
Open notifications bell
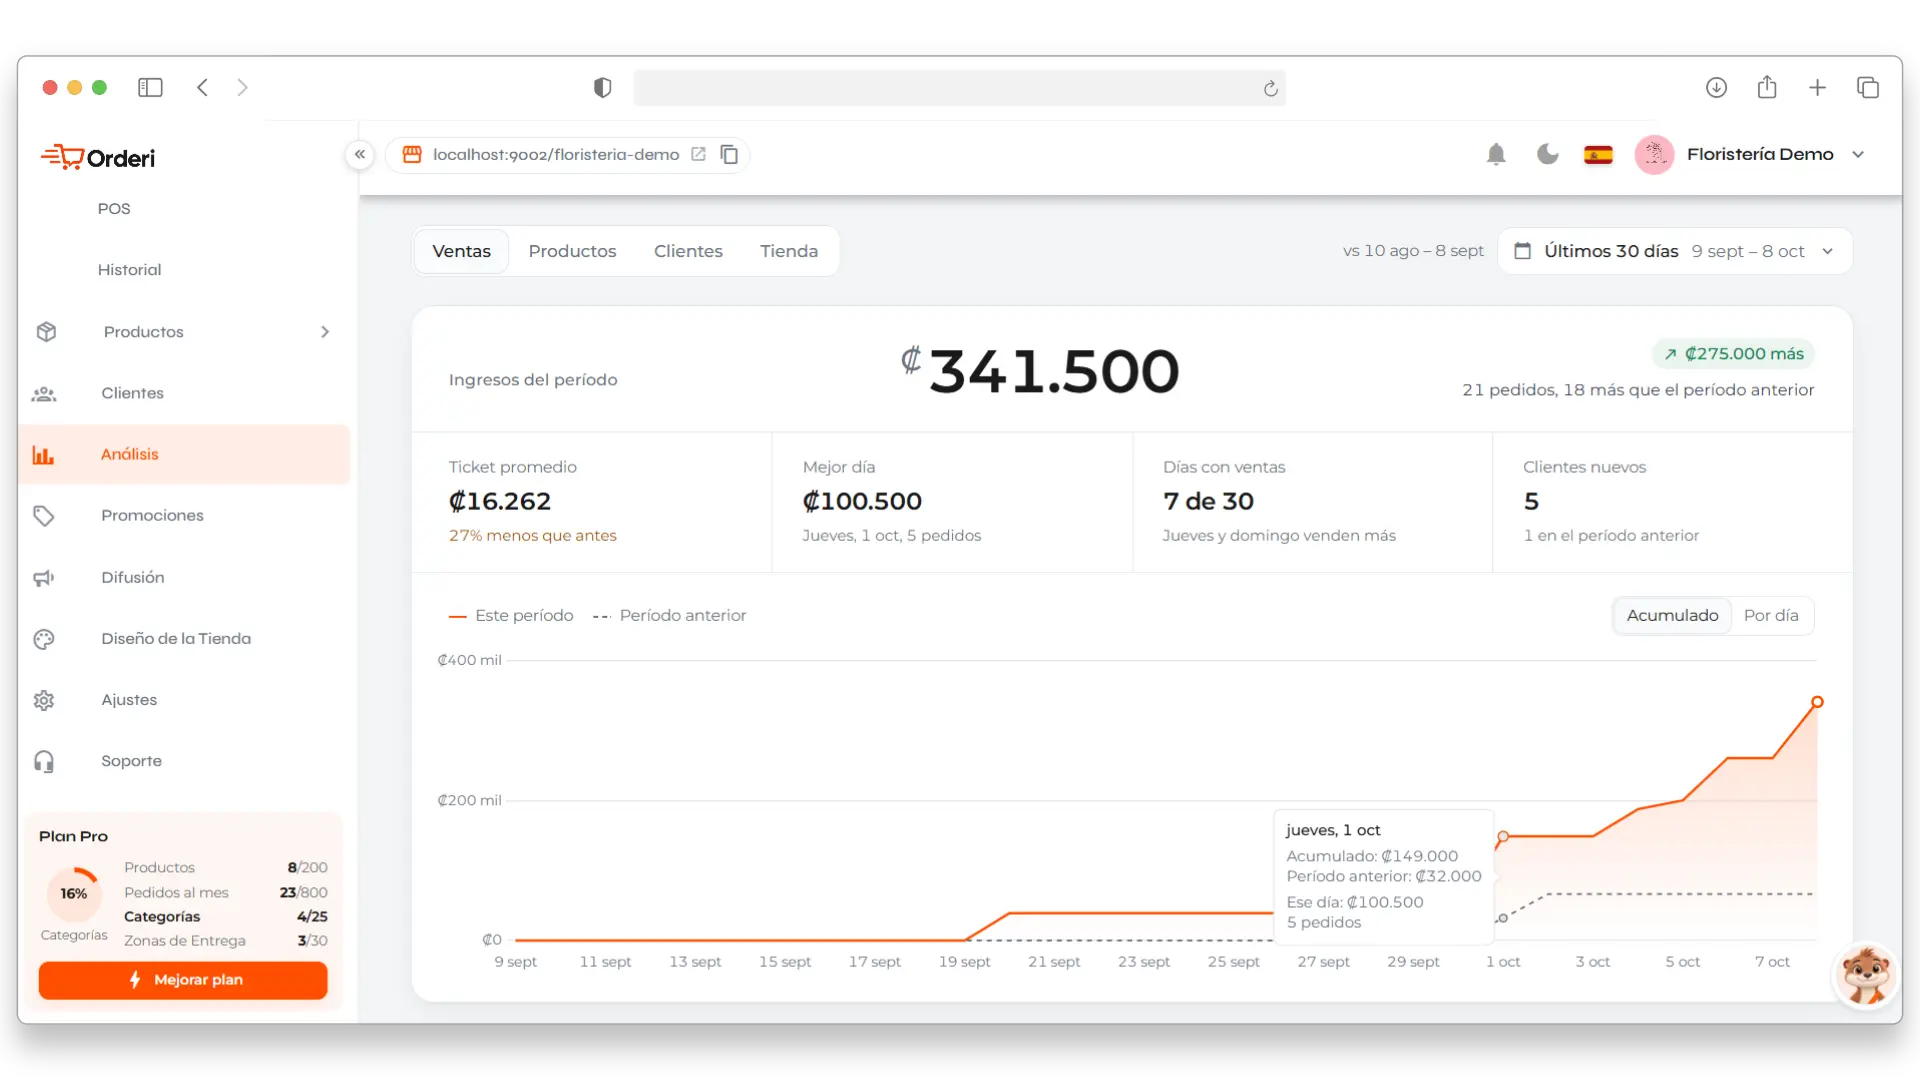[x=1496, y=154]
